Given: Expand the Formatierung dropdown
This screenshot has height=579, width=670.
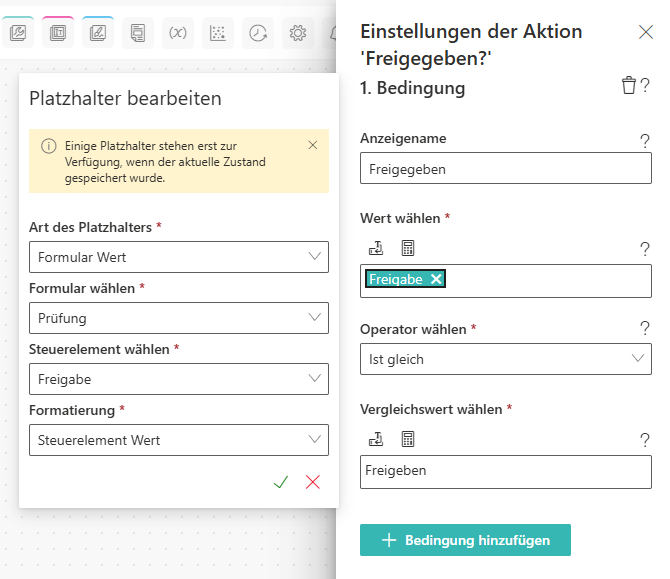Looking at the screenshot, I should 178,440.
